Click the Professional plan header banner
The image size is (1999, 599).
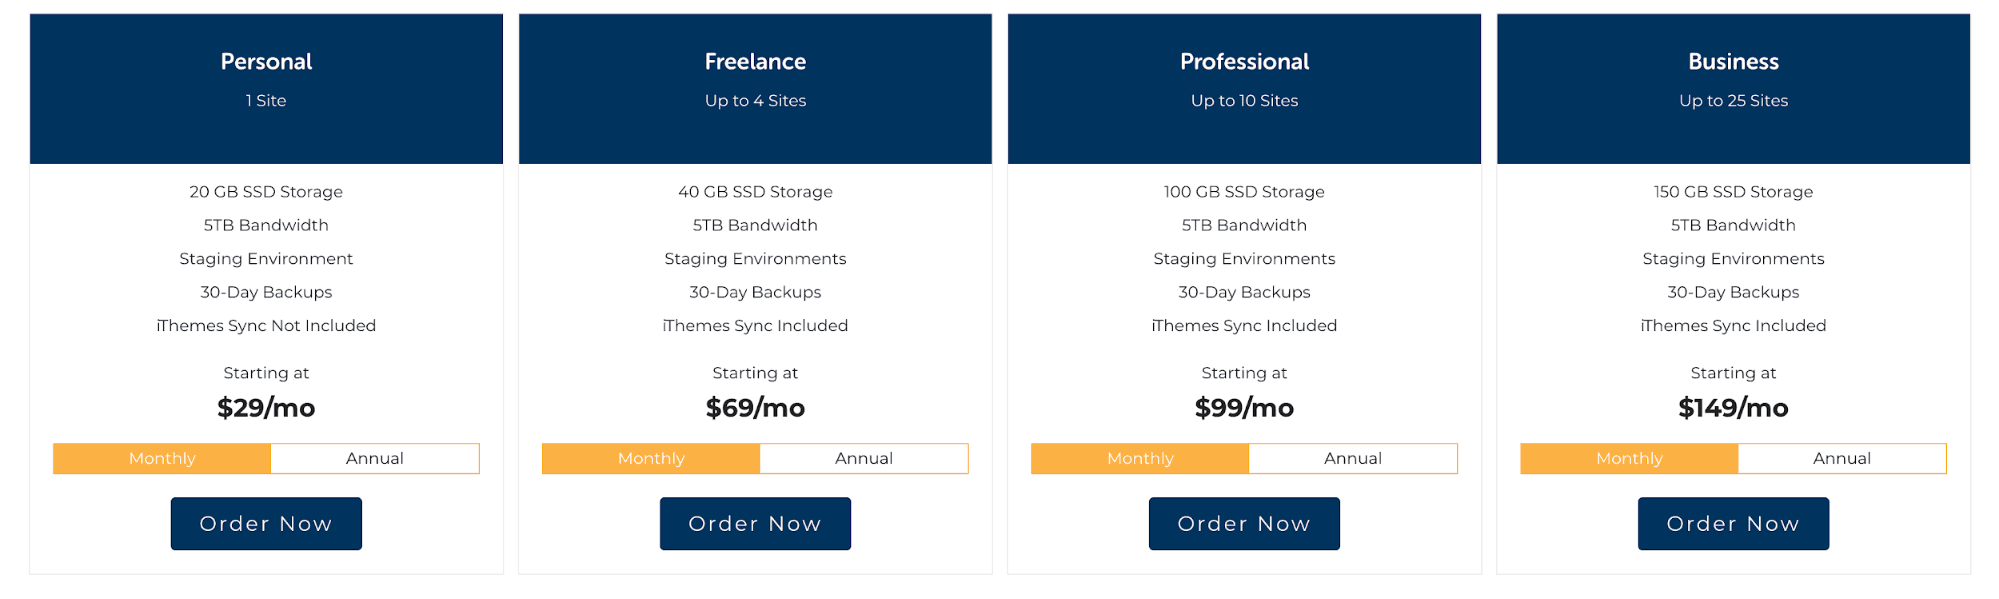point(1243,61)
